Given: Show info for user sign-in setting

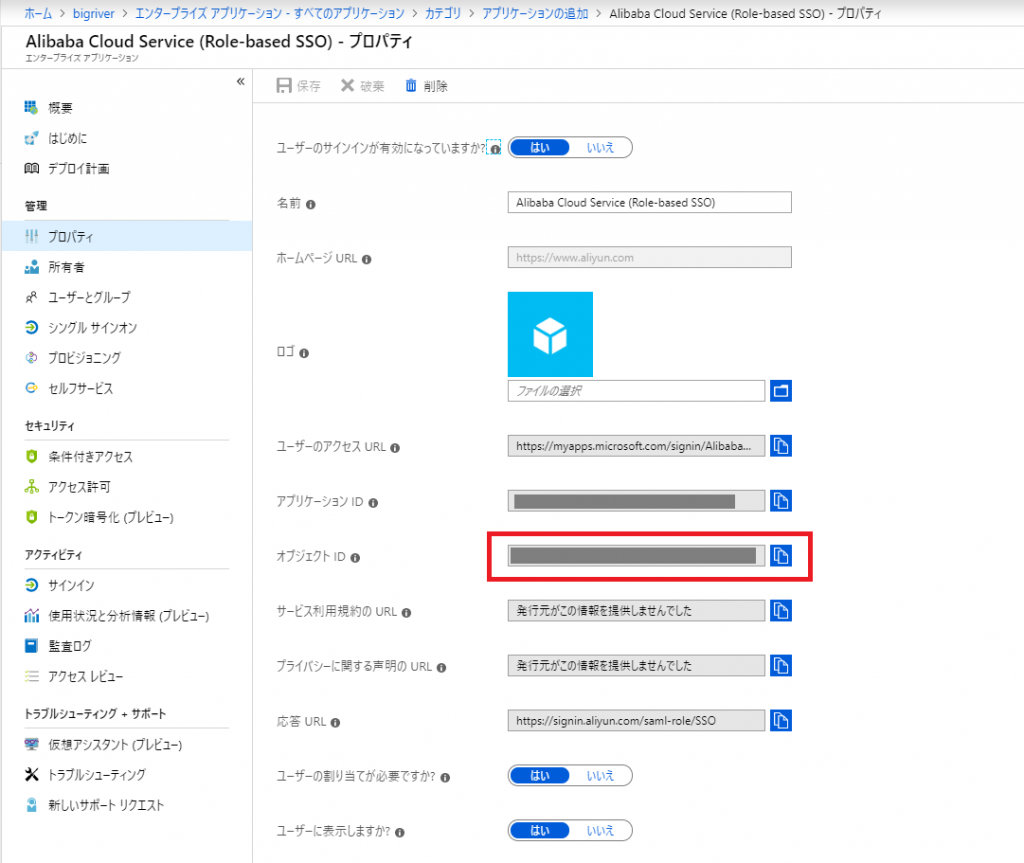Looking at the screenshot, I should coord(496,149).
